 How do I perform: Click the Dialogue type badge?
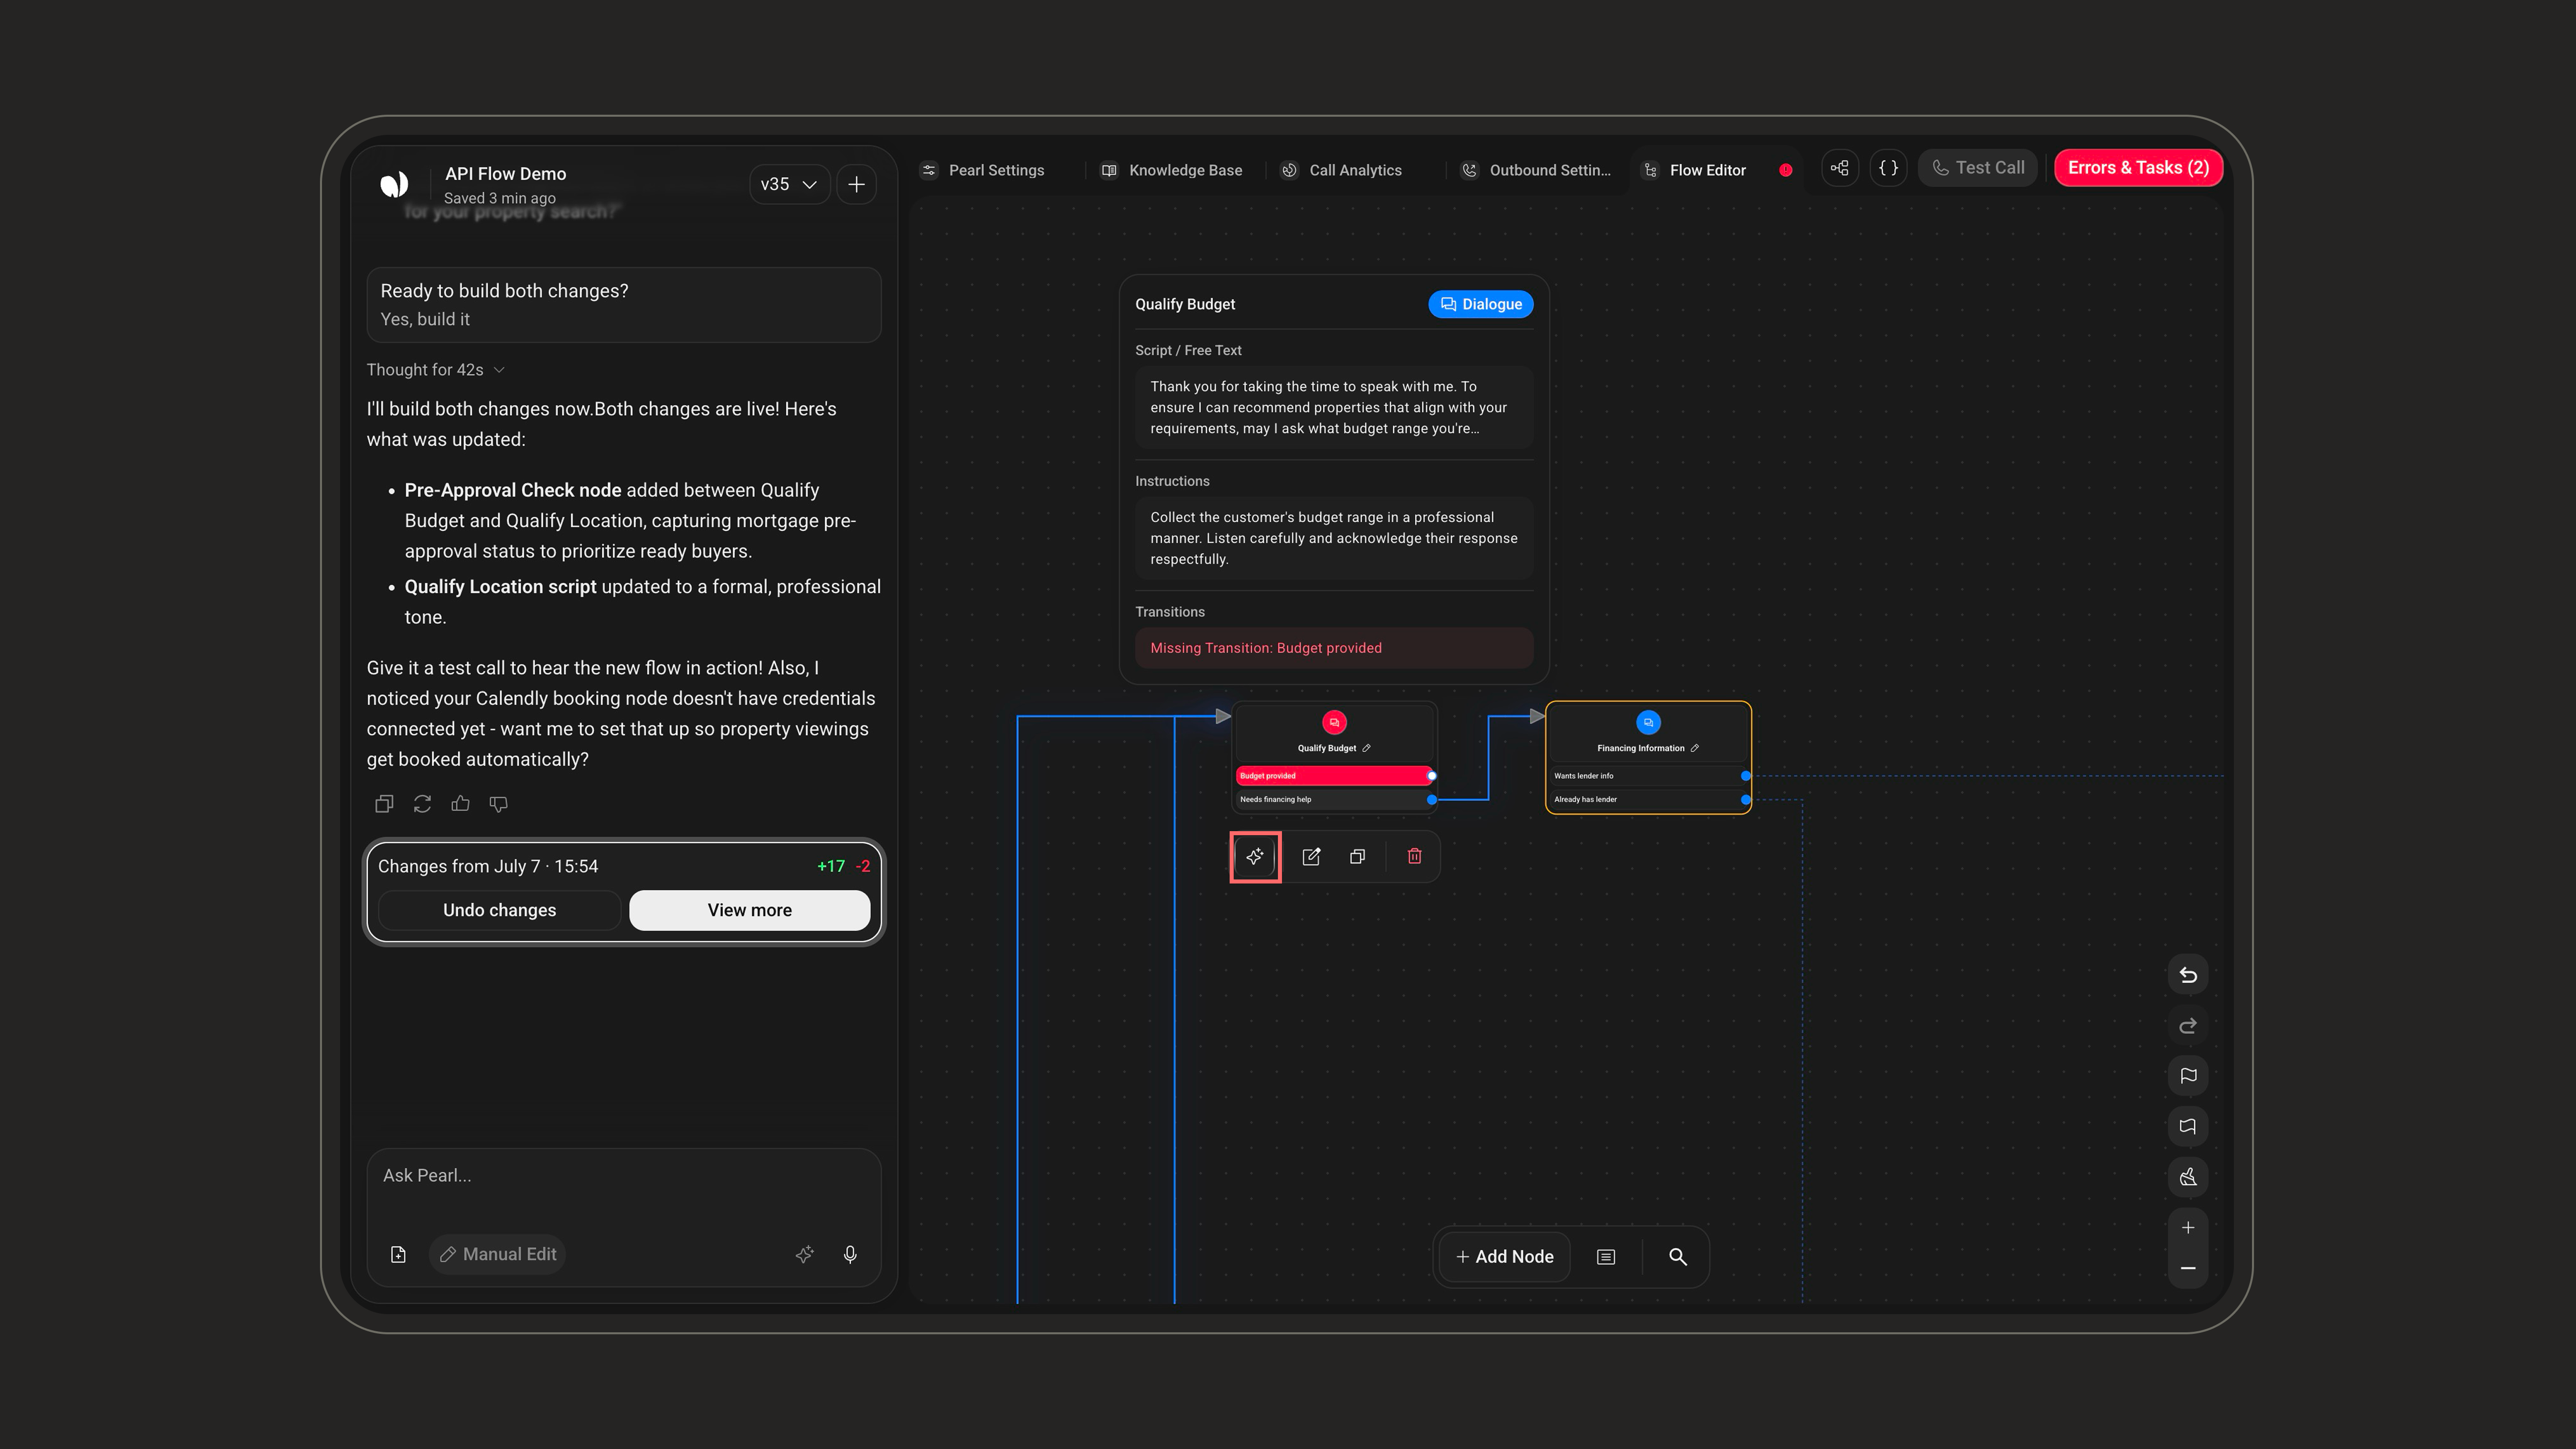coord(1480,304)
